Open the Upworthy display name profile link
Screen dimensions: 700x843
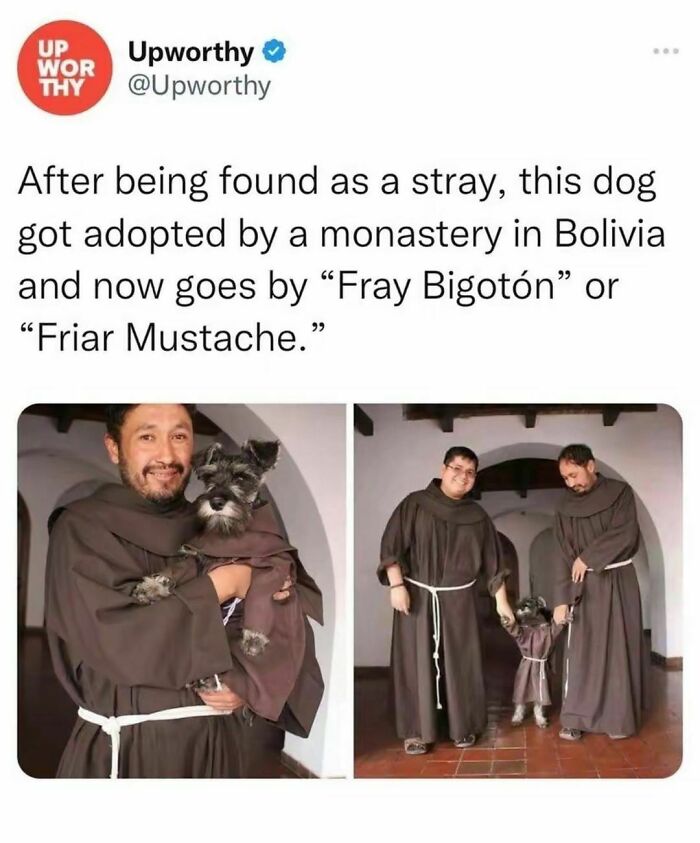[x=190, y=52]
